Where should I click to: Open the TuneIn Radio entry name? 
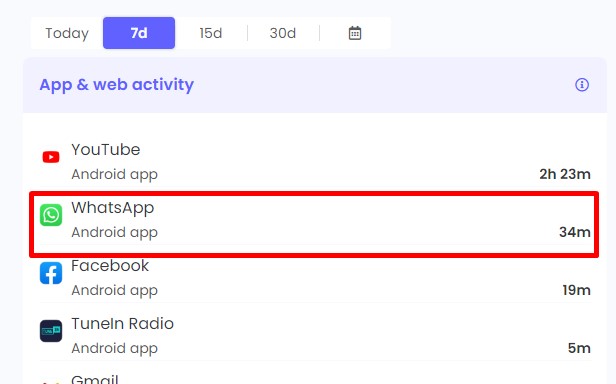click(123, 324)
